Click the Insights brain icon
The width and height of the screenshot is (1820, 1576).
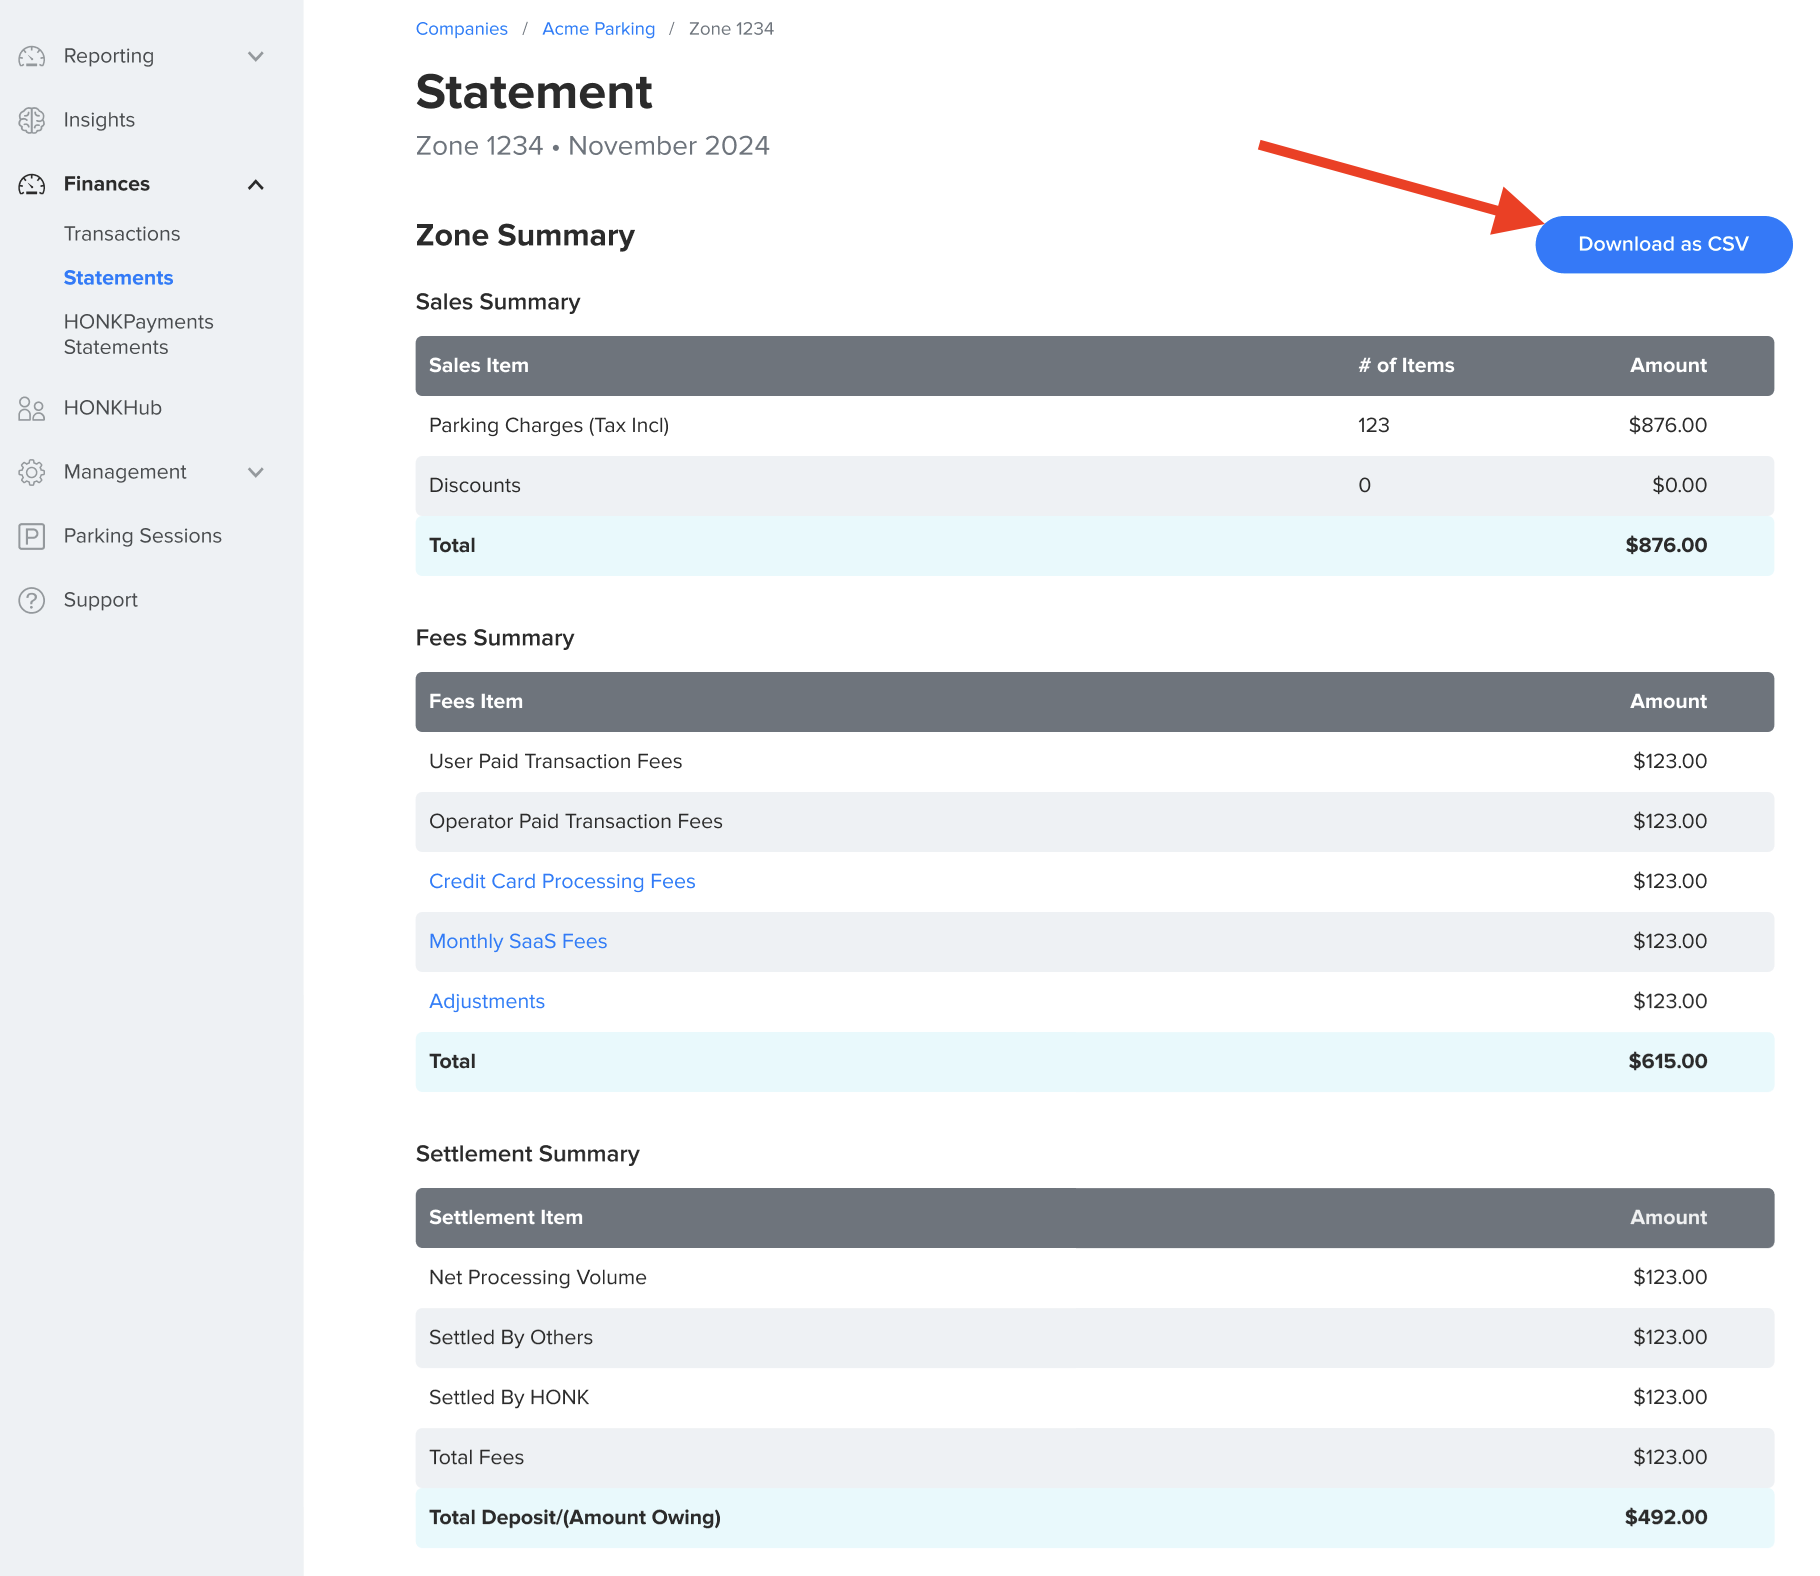point(32,120)
